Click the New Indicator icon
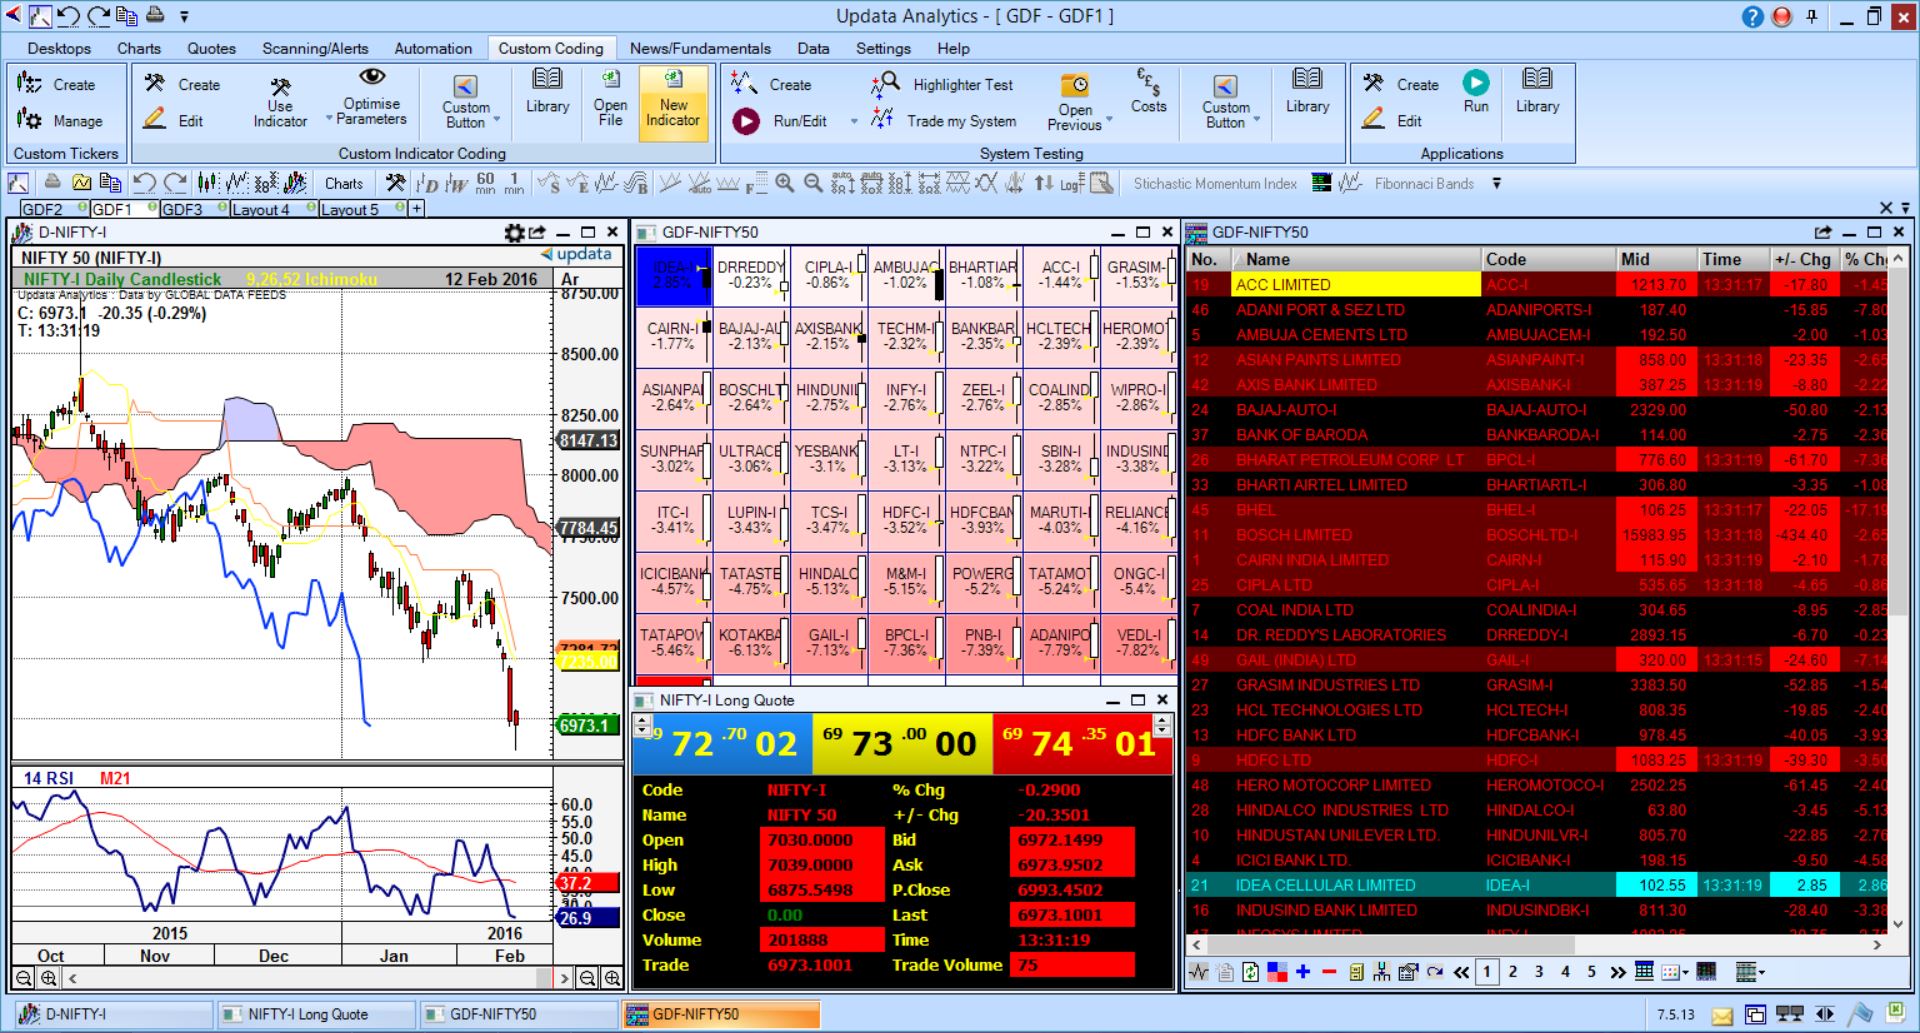Viewport: 1920px width, 1033px height. (673, 103)
